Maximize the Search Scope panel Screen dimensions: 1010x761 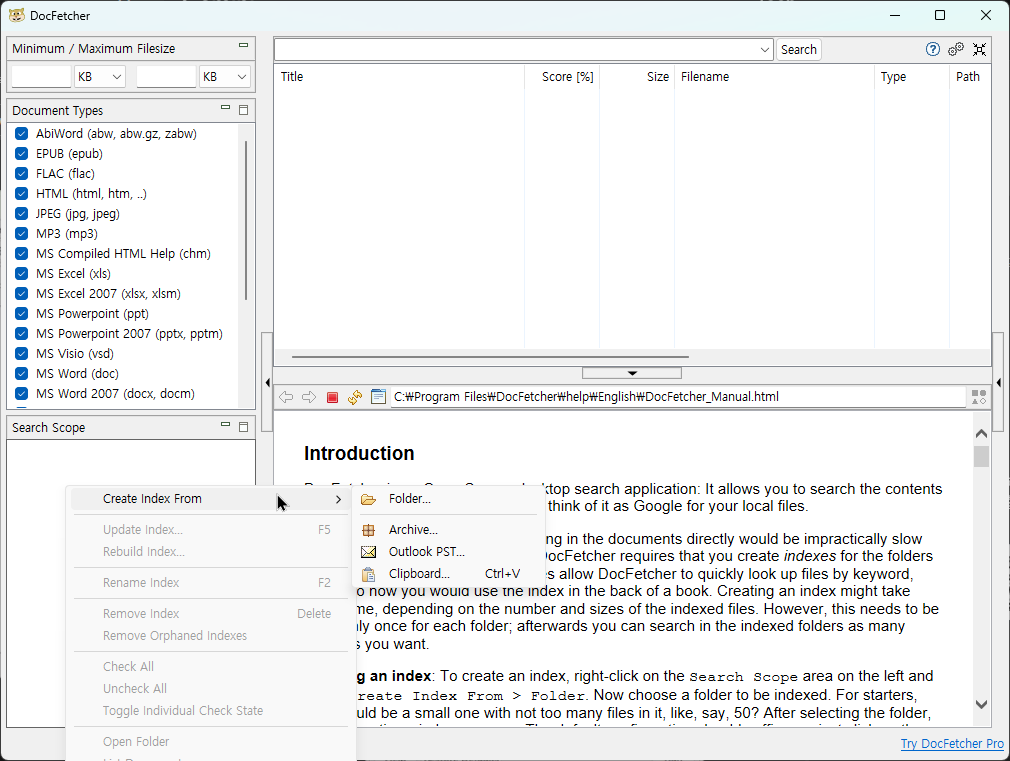click(243, 427)
